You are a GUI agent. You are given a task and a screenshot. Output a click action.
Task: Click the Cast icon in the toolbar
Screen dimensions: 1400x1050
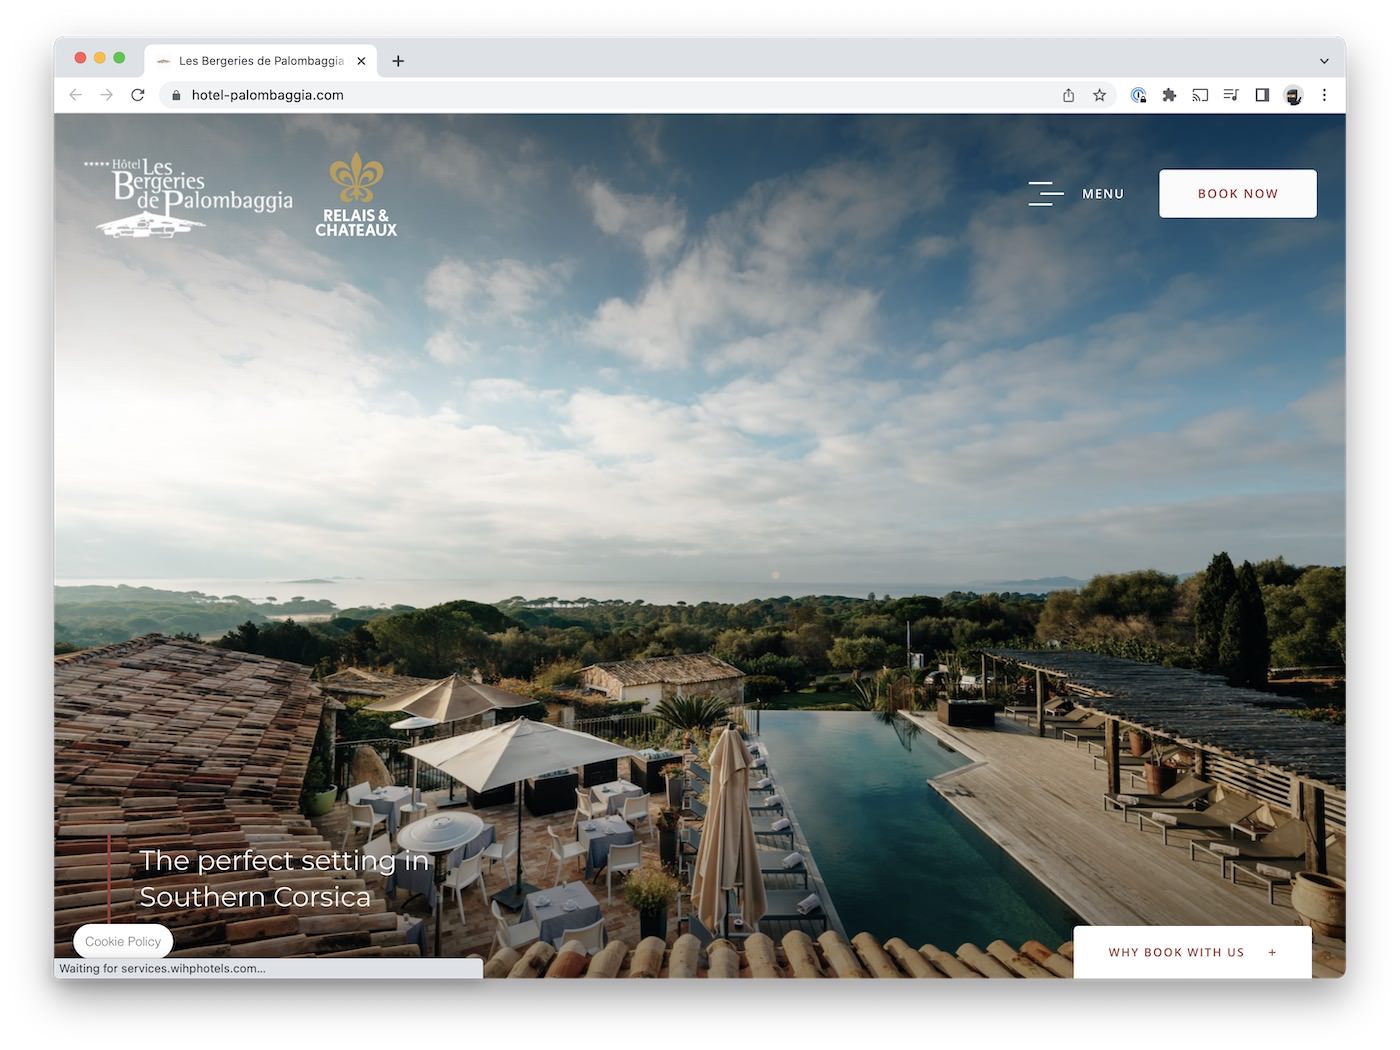pyautogui.click(x=1200, y=95)
